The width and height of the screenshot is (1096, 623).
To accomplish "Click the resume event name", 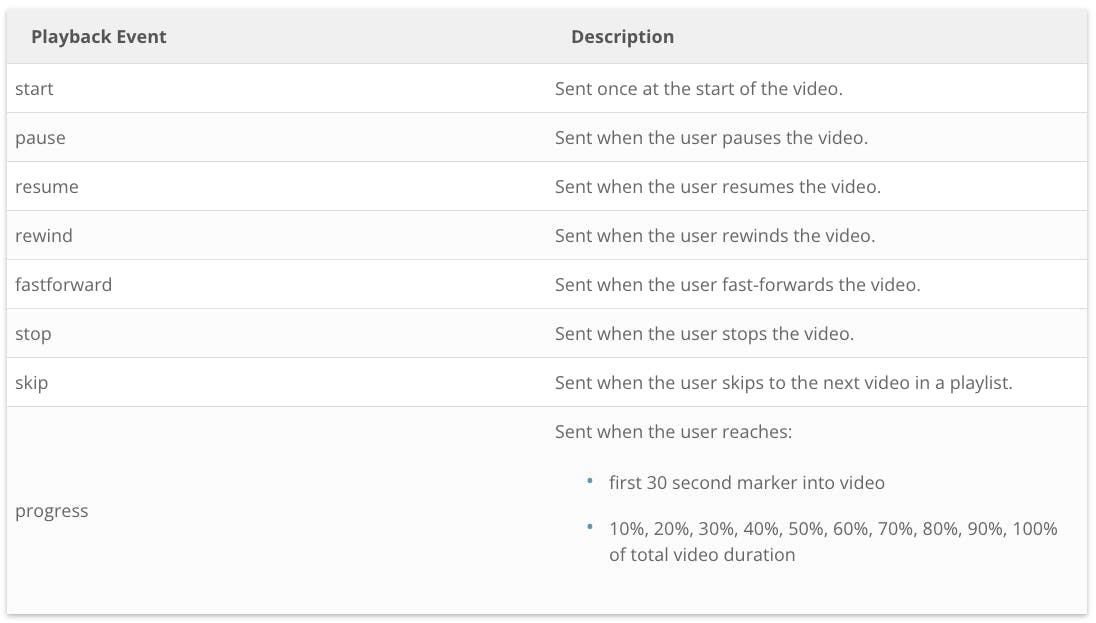I will pos(47,187).
